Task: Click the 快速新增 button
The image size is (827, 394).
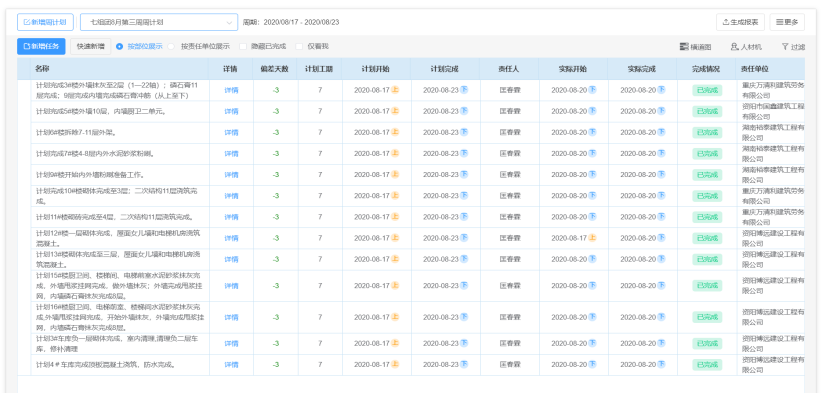Action: click(91, 46)
